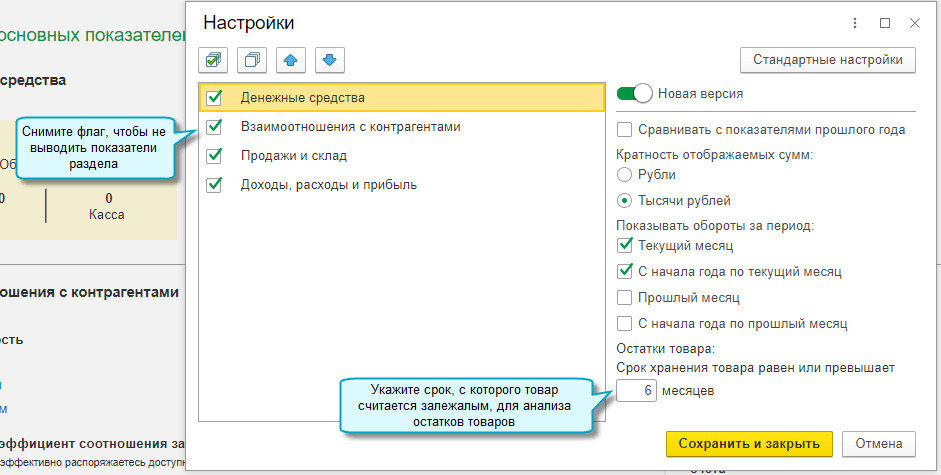The width and height of the screenshot is (941, 475).
Task: Uncheck the Продажи и склад checkbox
Action: [x=214, y=156]
